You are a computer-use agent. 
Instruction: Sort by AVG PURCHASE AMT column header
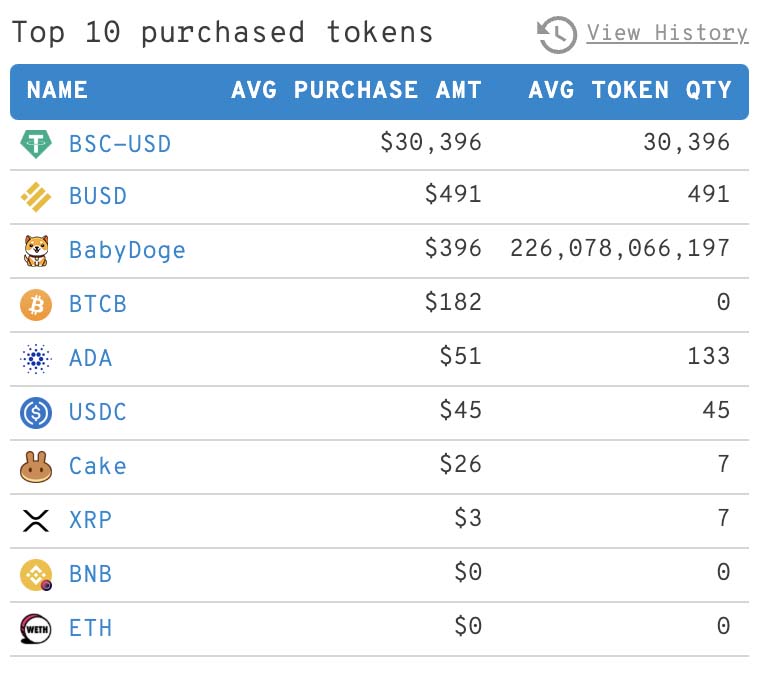[x=356, y=90]
